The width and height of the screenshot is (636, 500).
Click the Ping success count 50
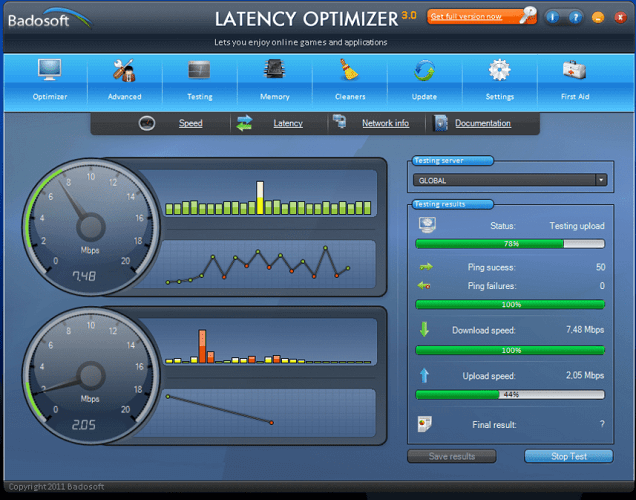(x=600, y=267)
